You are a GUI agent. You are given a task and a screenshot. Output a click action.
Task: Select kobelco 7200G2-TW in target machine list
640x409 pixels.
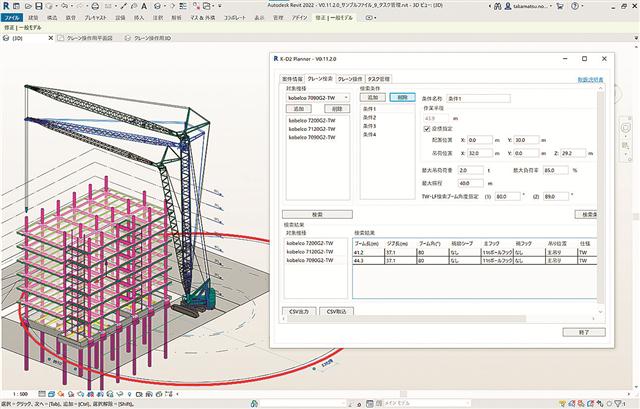click(x=317, y=120)
